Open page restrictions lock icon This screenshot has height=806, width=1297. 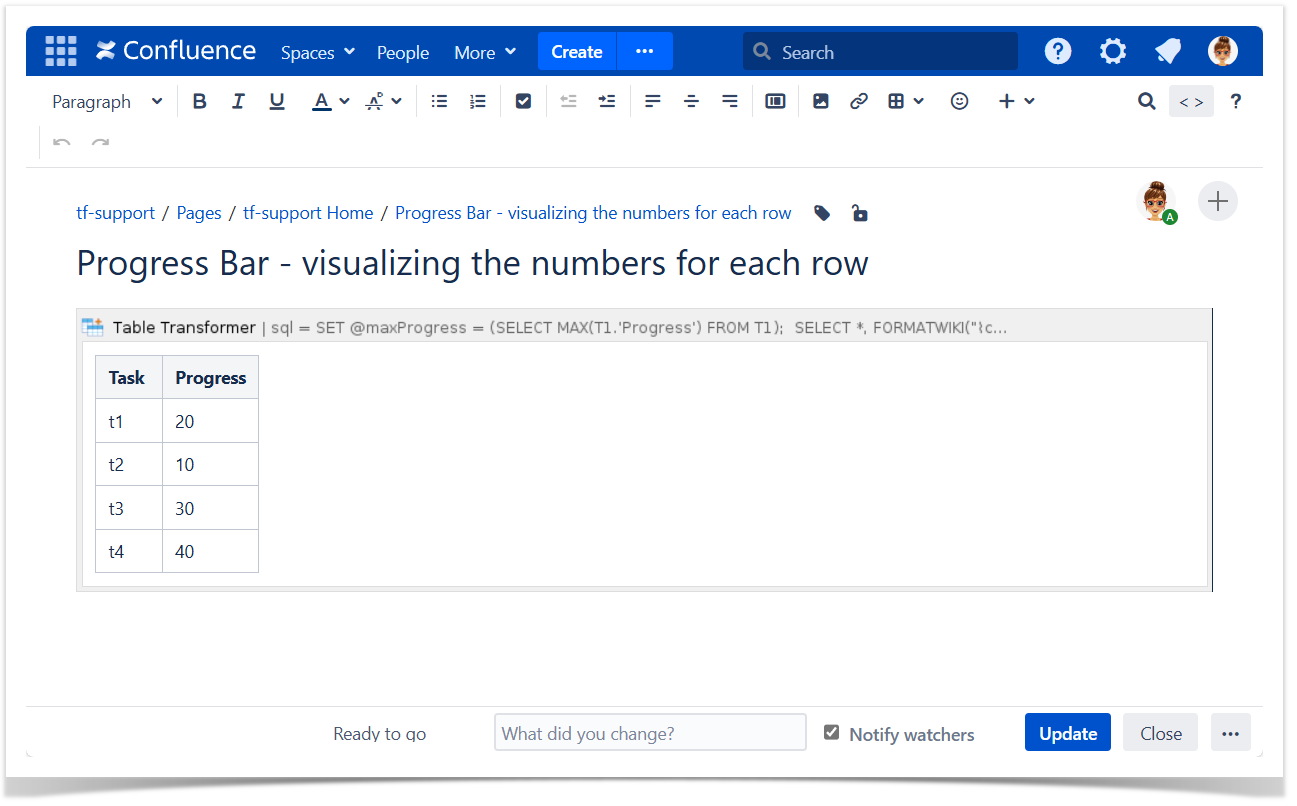click(859, 213)
